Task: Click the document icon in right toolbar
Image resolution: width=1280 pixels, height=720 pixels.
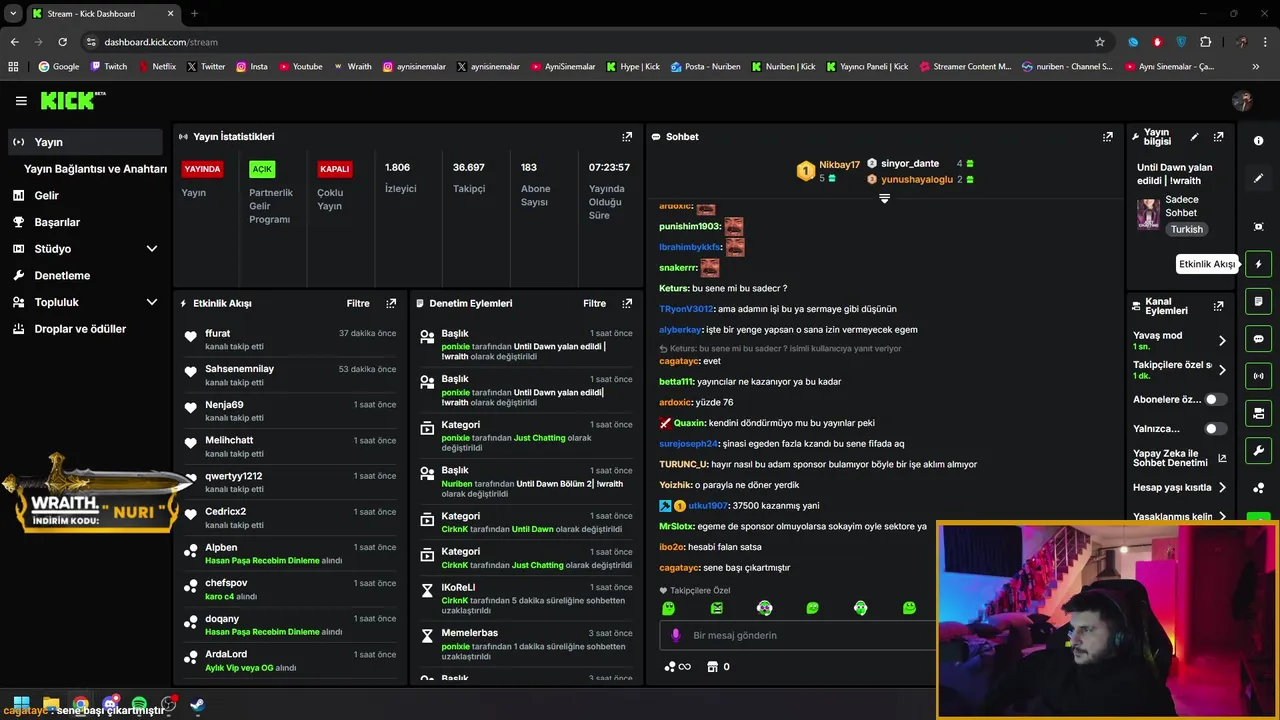Action: pyautogui.click(x=1258, y=301)
